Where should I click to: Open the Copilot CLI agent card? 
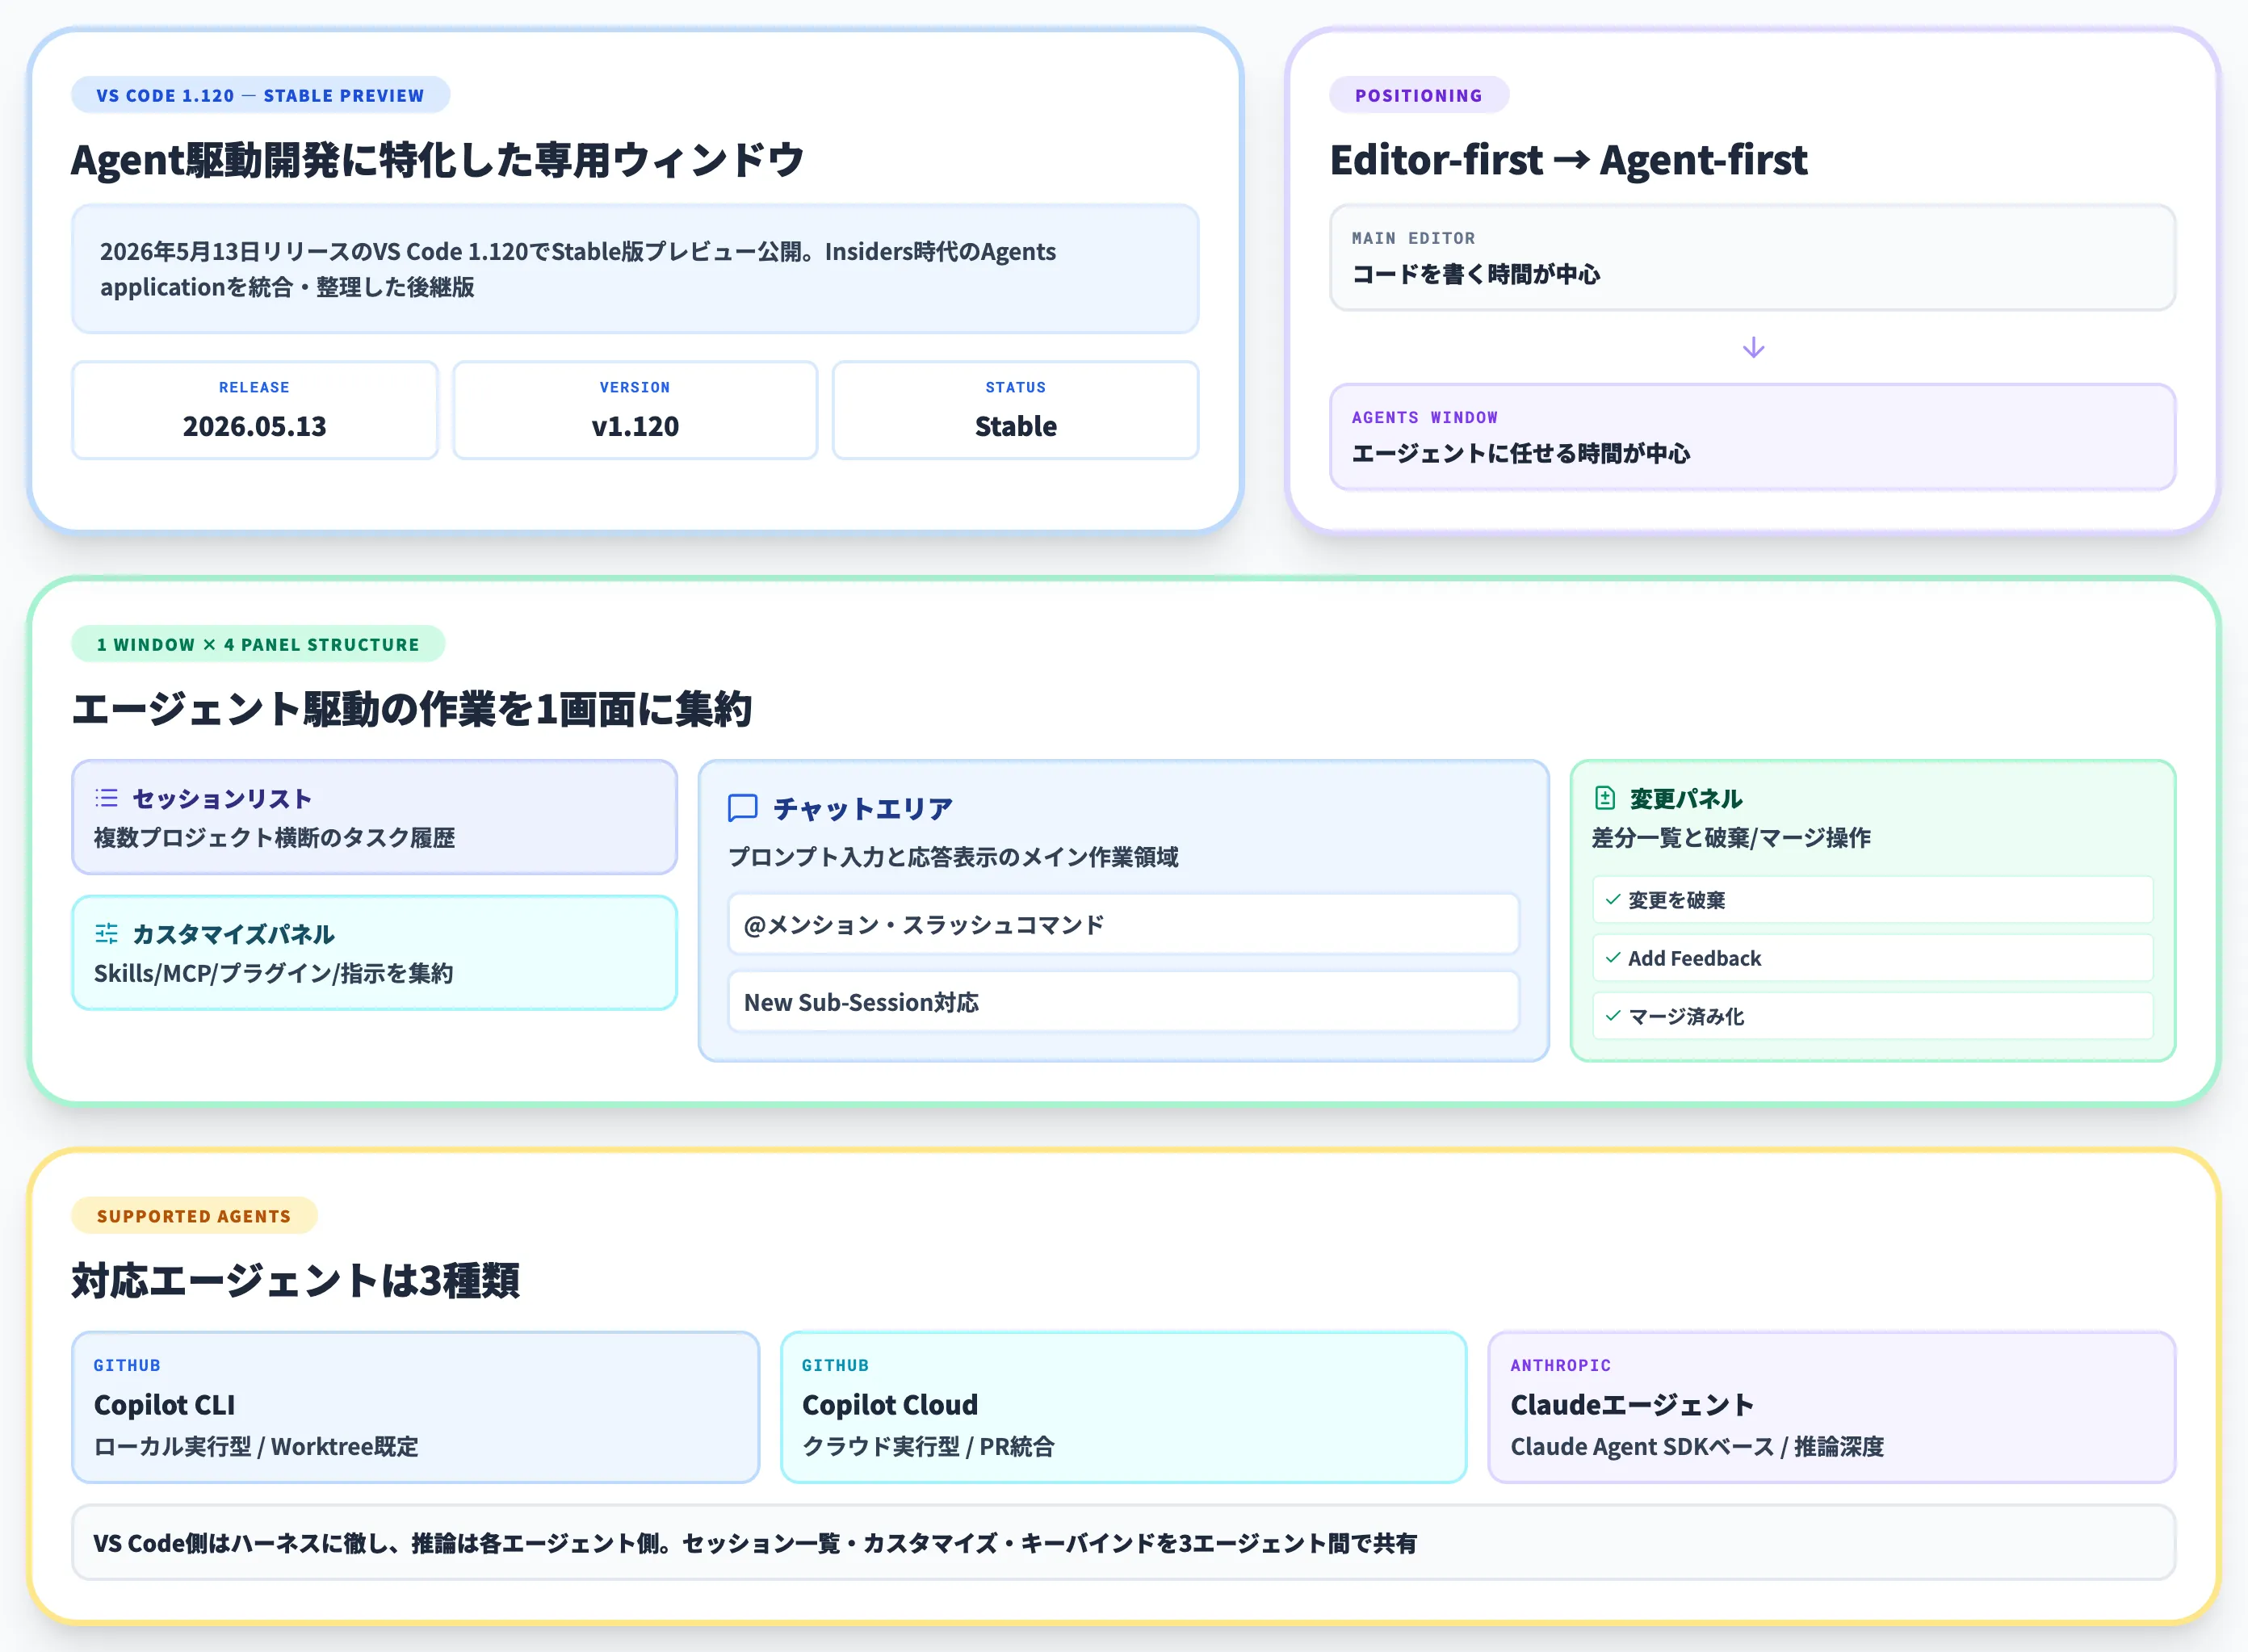click(415, 1407)
